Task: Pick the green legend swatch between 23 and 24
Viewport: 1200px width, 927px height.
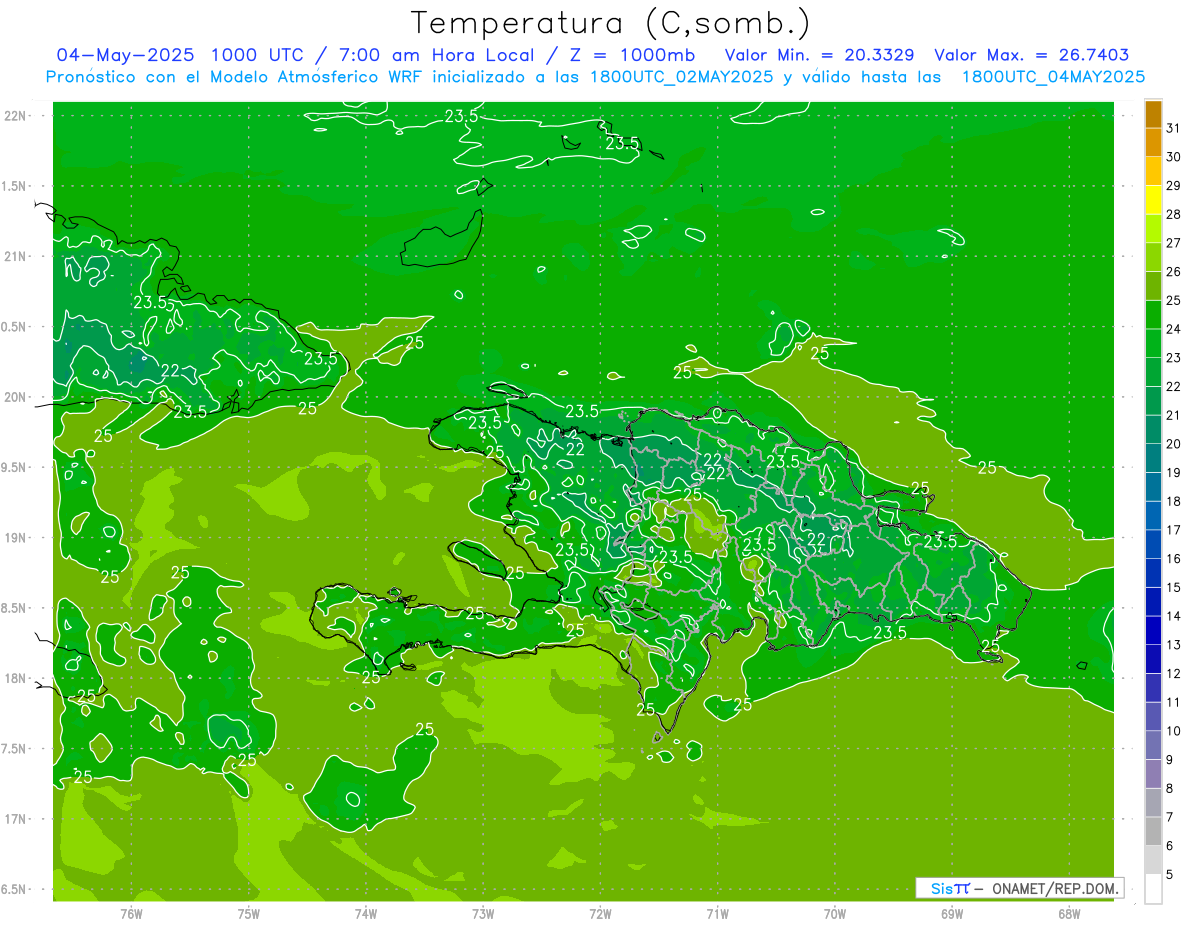Action: tap(1153, 343)
